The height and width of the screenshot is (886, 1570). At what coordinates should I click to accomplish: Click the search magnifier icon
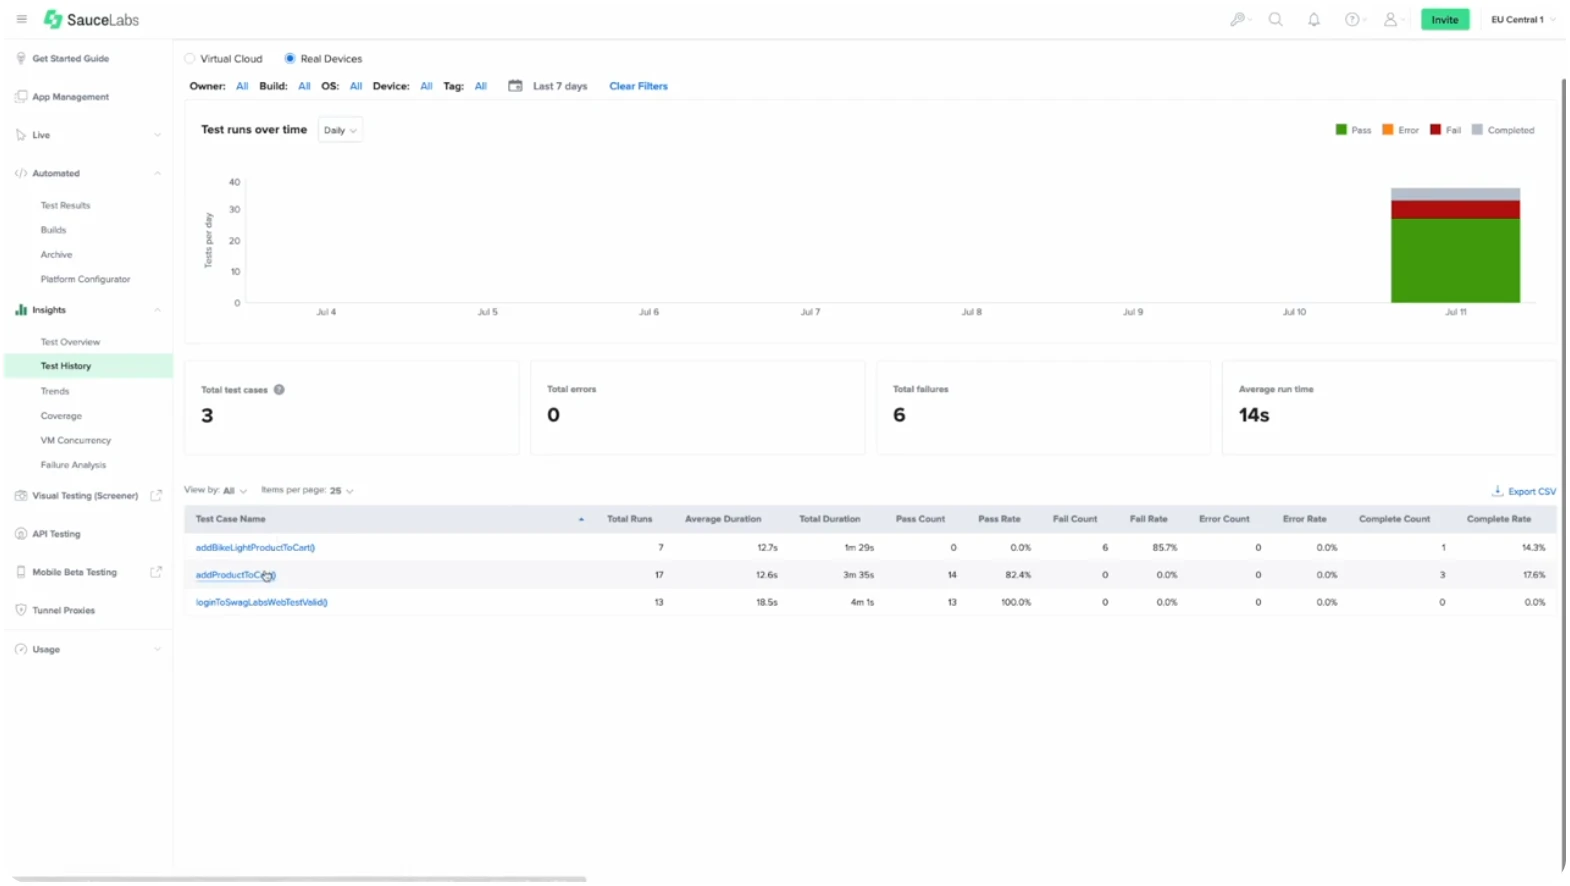coord(1276,19)
